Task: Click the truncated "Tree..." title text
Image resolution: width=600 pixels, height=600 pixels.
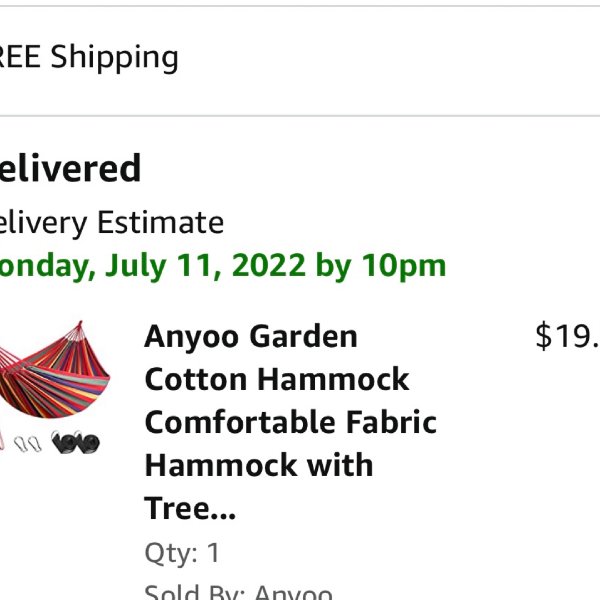Action: pos(190,509)
